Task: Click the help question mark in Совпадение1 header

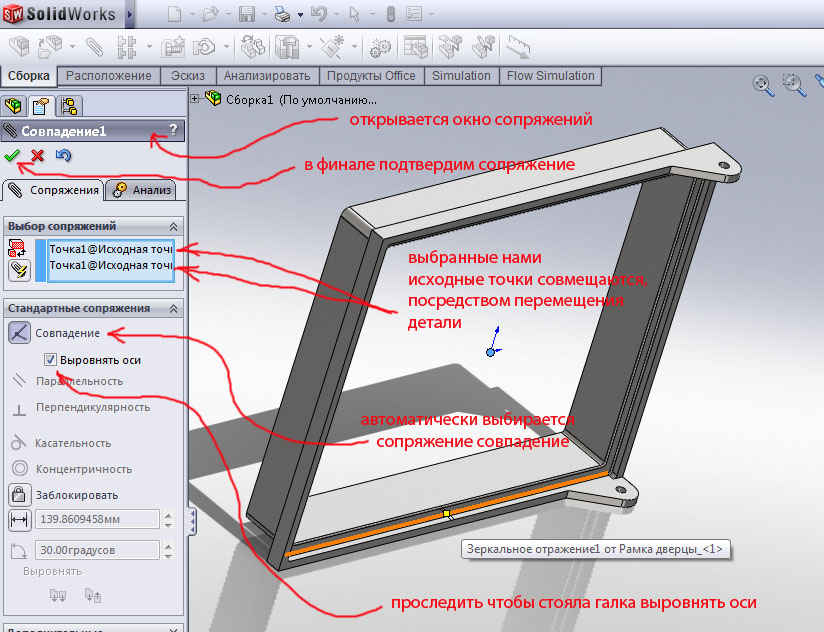Action: click(173, 130)
